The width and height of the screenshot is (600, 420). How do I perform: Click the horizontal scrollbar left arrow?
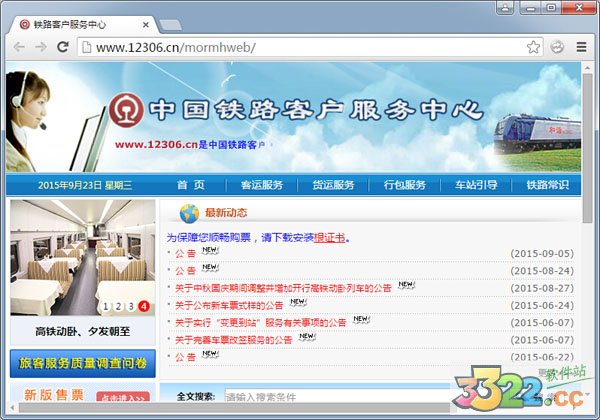(12, 408)
